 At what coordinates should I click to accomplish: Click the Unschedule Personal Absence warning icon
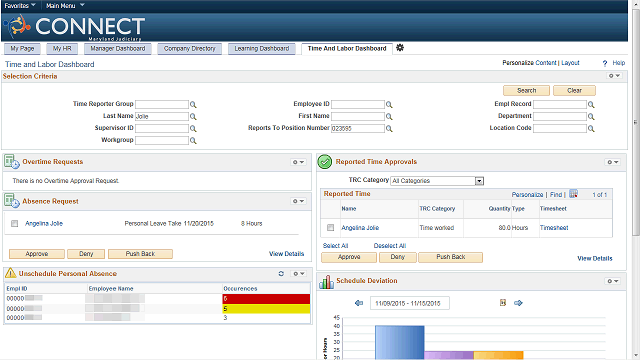(x=11, y=273)
